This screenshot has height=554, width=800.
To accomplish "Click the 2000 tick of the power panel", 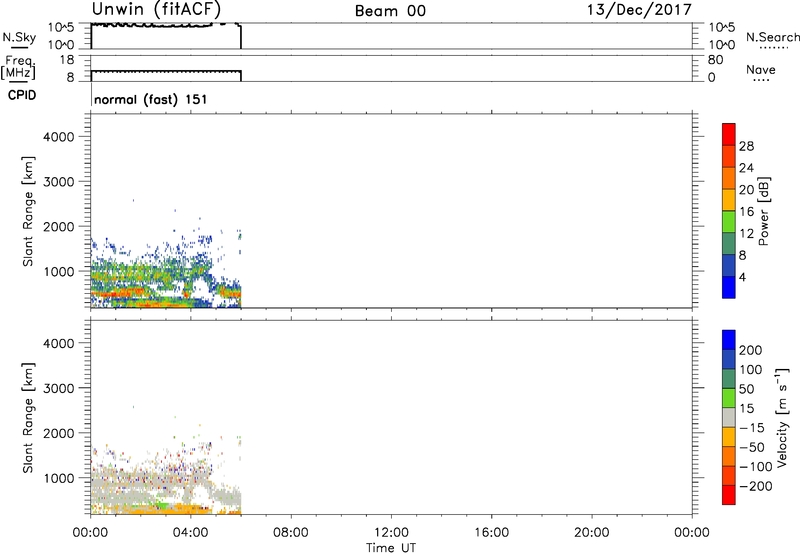I will point(59,226).
